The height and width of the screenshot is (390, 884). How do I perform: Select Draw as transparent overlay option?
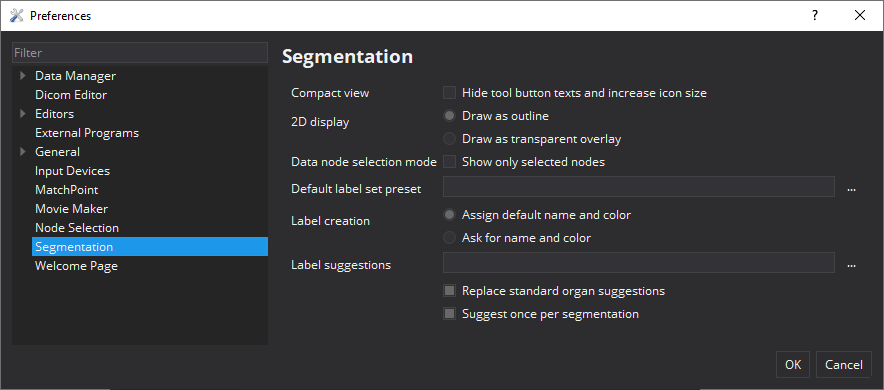coord(449,139)
